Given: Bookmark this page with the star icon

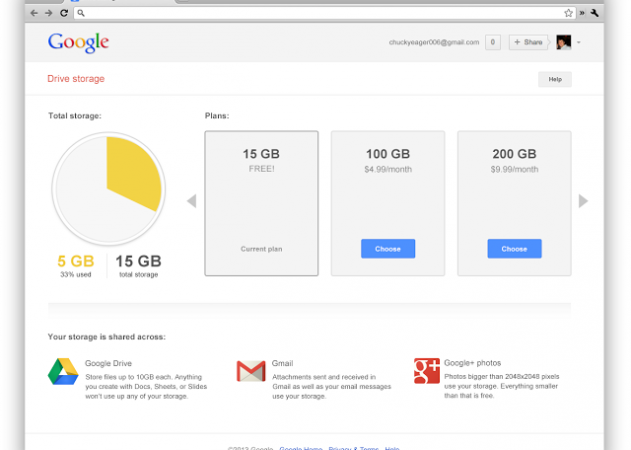Looking at the screenshot, I should (x=568, y=13).
